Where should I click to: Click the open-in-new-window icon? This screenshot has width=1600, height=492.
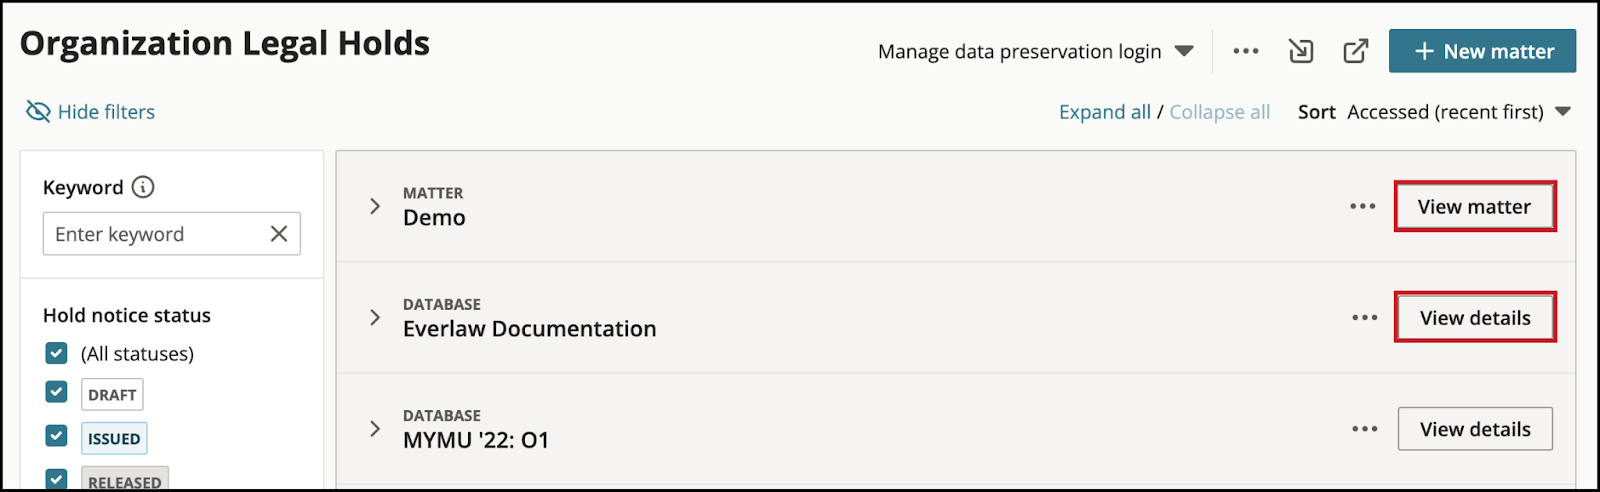coord(1355,51)
